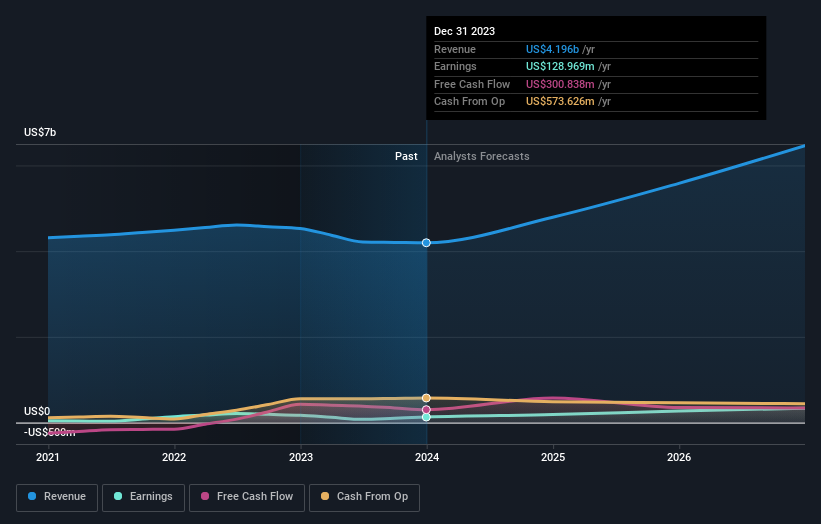Click the Analysts Forecasts label
821x524 pixels.
(x=482, y=156)
